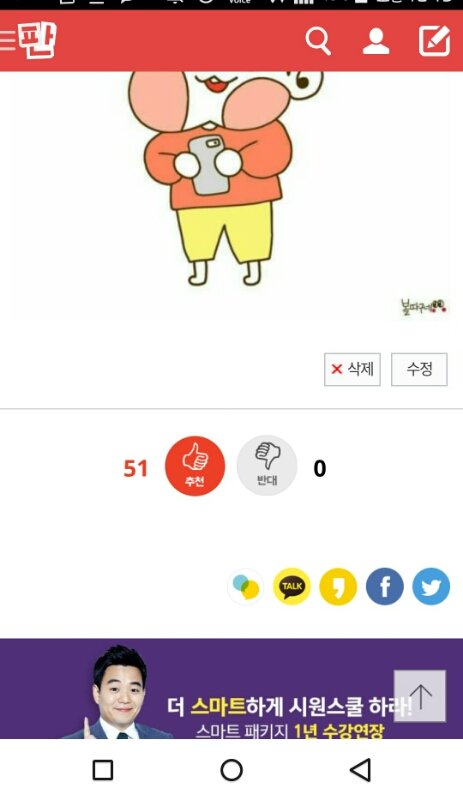Recommend post with red 추천 thumbs-up
Screen dimensions: 463x800
(194, 466)
